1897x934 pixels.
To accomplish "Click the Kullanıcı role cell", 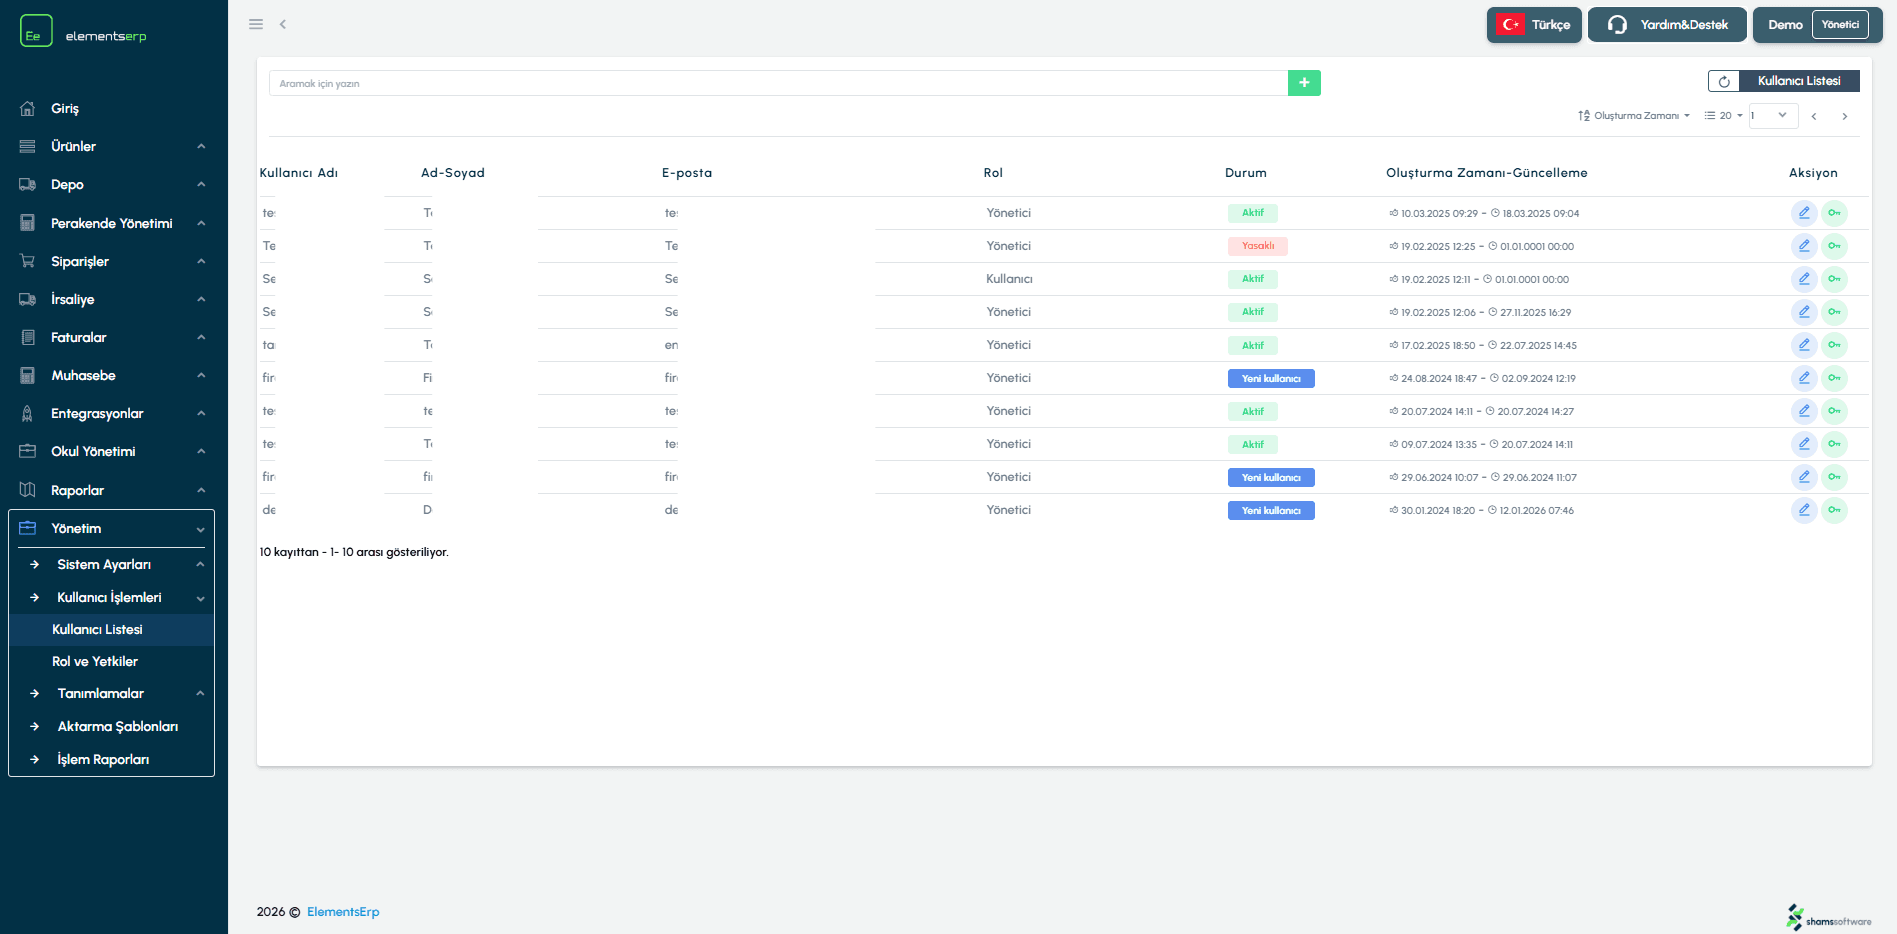I will click(x=1009, y=279).
